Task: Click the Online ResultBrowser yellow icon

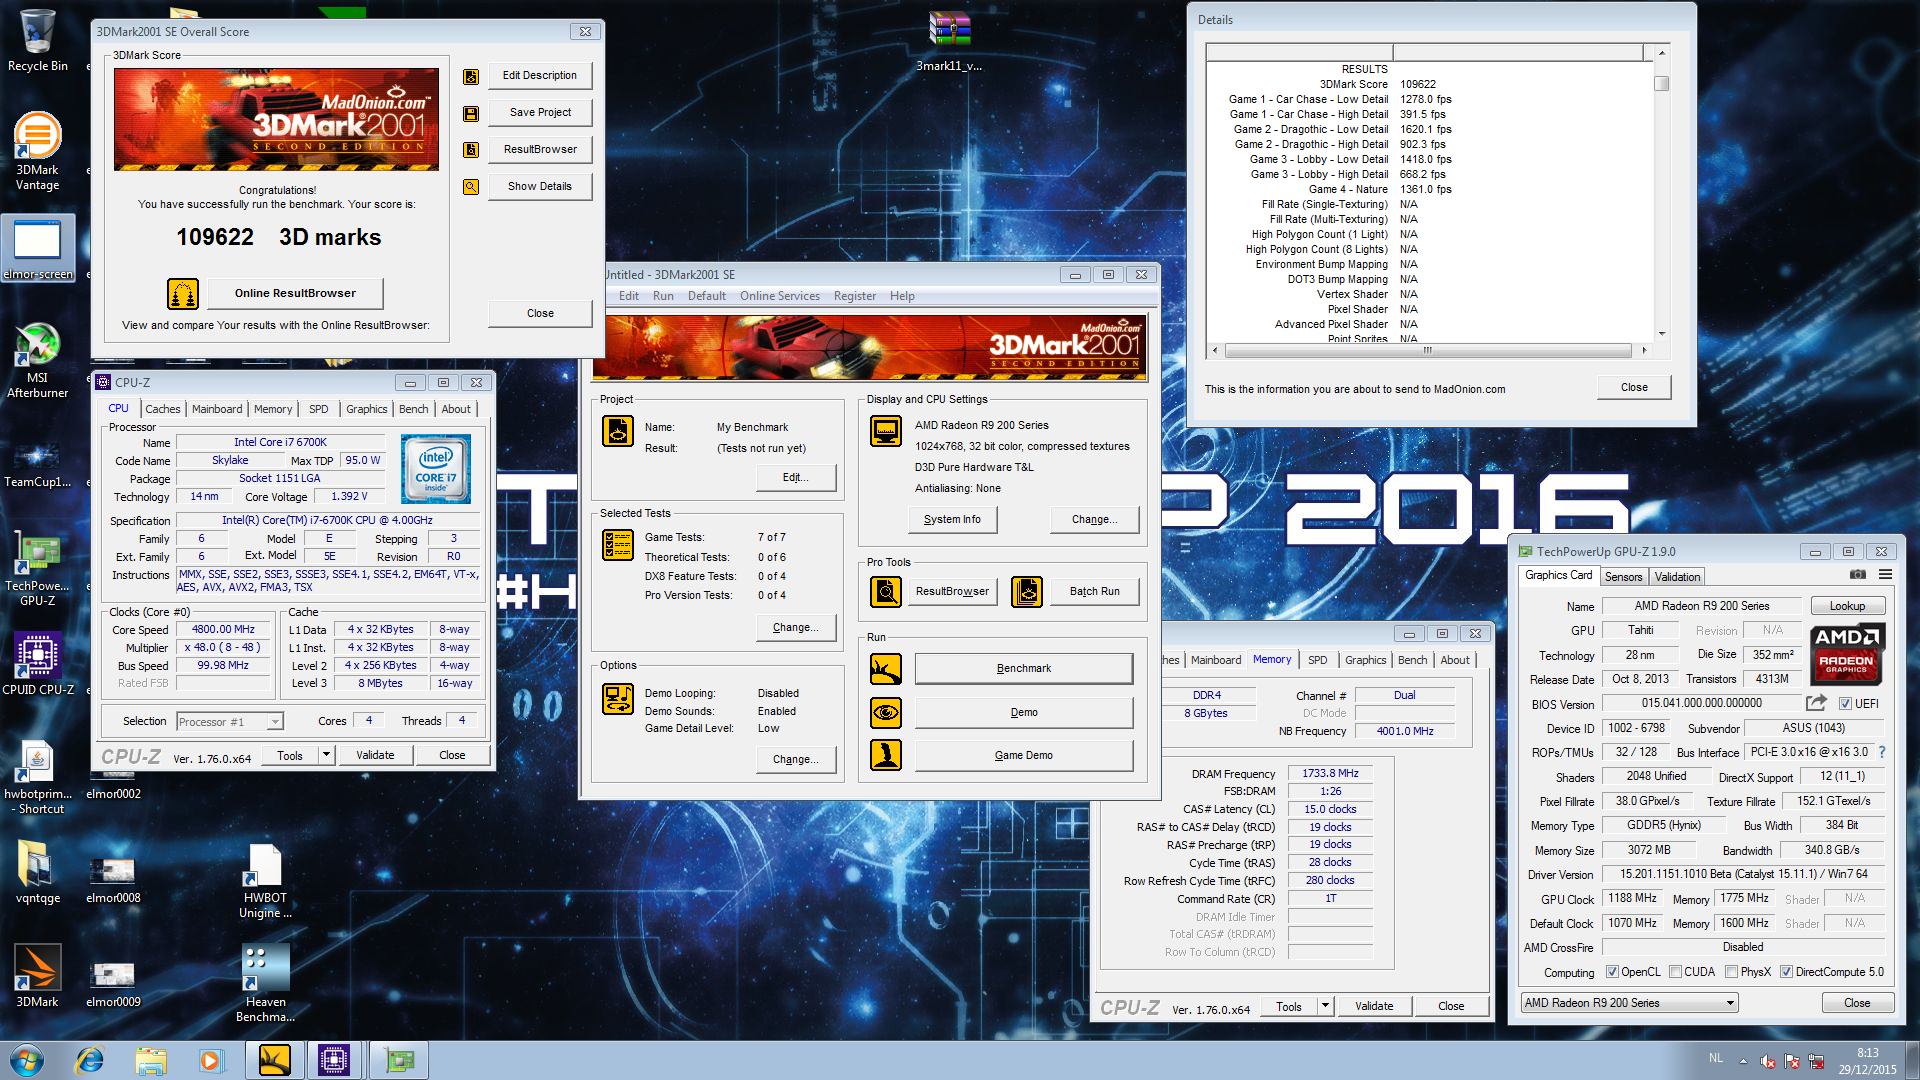Action: click(183, 293)
